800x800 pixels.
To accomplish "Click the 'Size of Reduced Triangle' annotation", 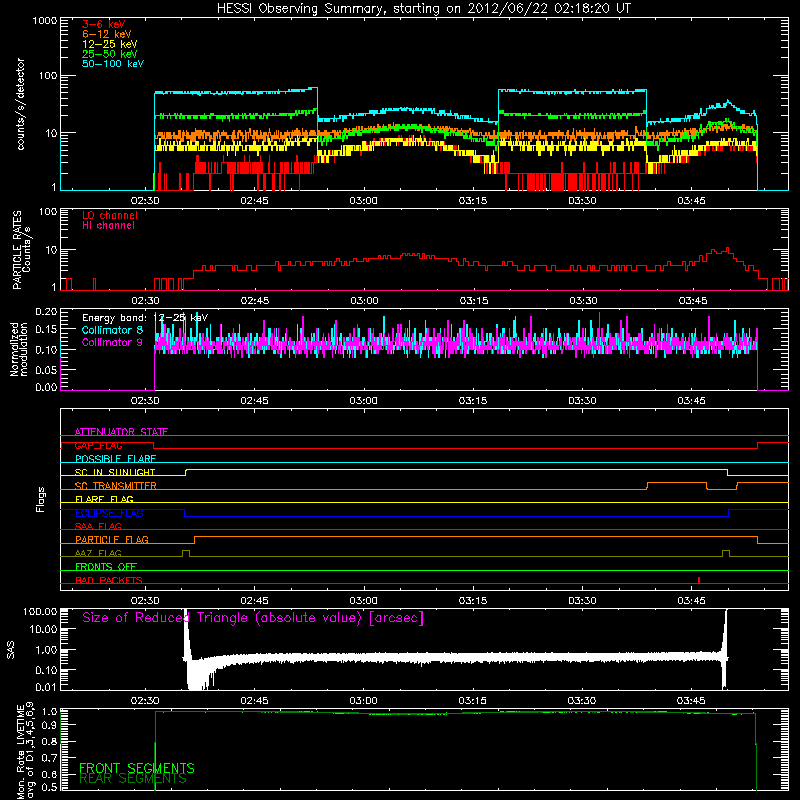I will [x=253, y=618].
